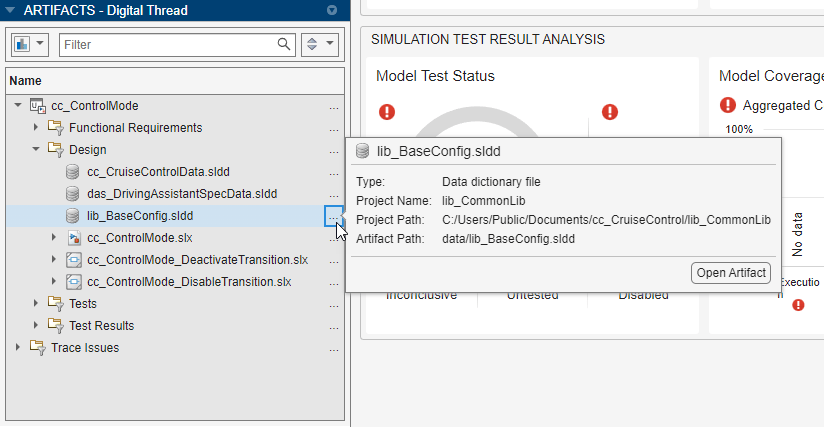Viewport: 824px width, 427px height.
Task: Expand cc_ControlMode_DisableTransition.slx node
Action: 53,282
